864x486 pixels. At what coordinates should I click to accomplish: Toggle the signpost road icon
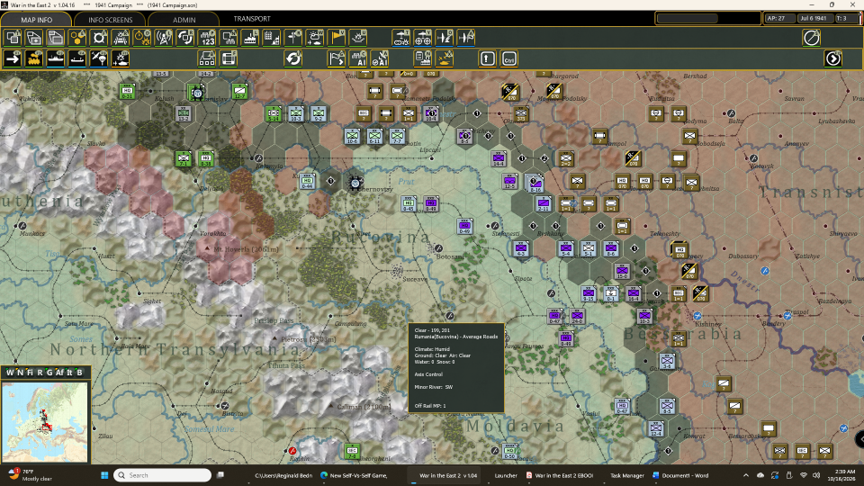tap(293, 38)
